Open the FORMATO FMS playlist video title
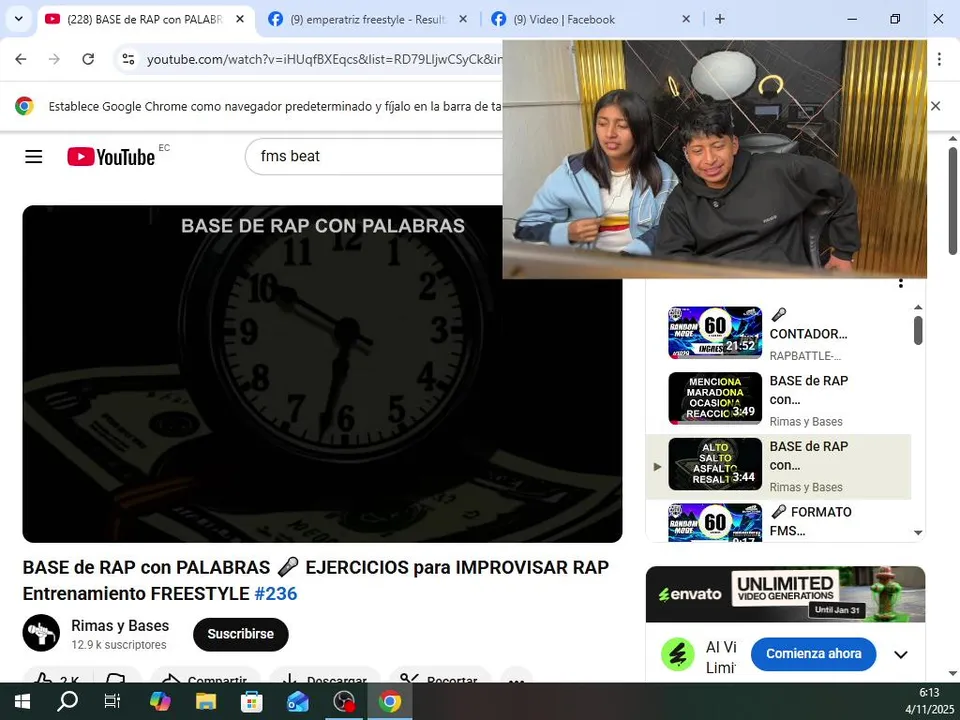Image resolution: width=960 pixels, height=720 pixels. [x=811, y=521]
